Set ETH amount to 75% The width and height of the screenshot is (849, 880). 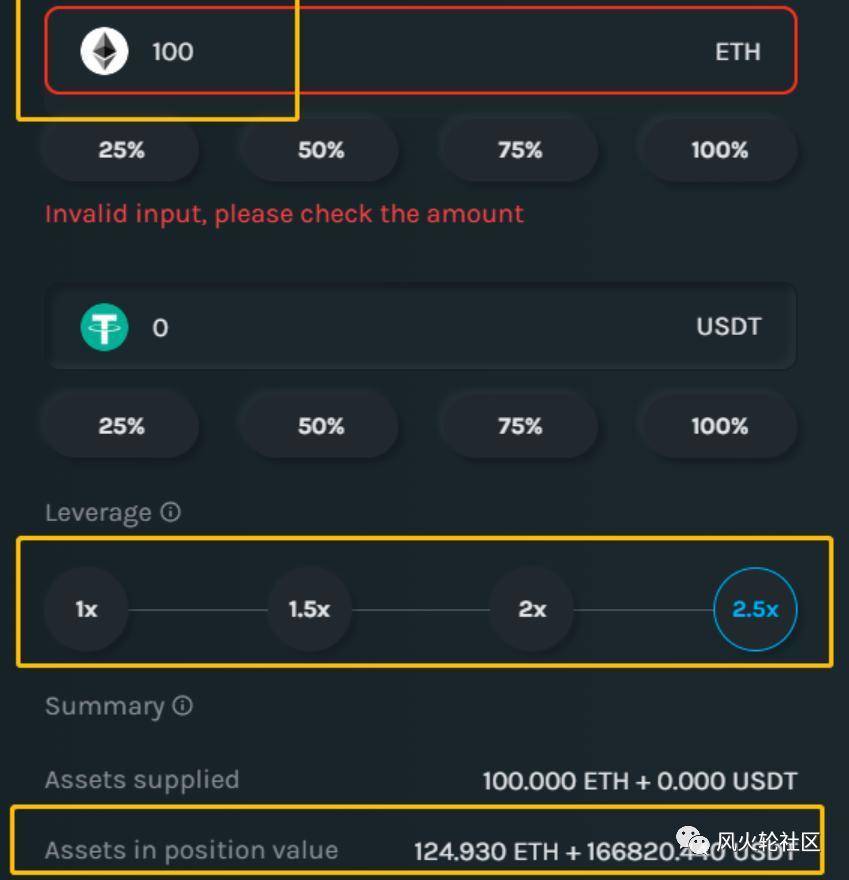(520, 150)
